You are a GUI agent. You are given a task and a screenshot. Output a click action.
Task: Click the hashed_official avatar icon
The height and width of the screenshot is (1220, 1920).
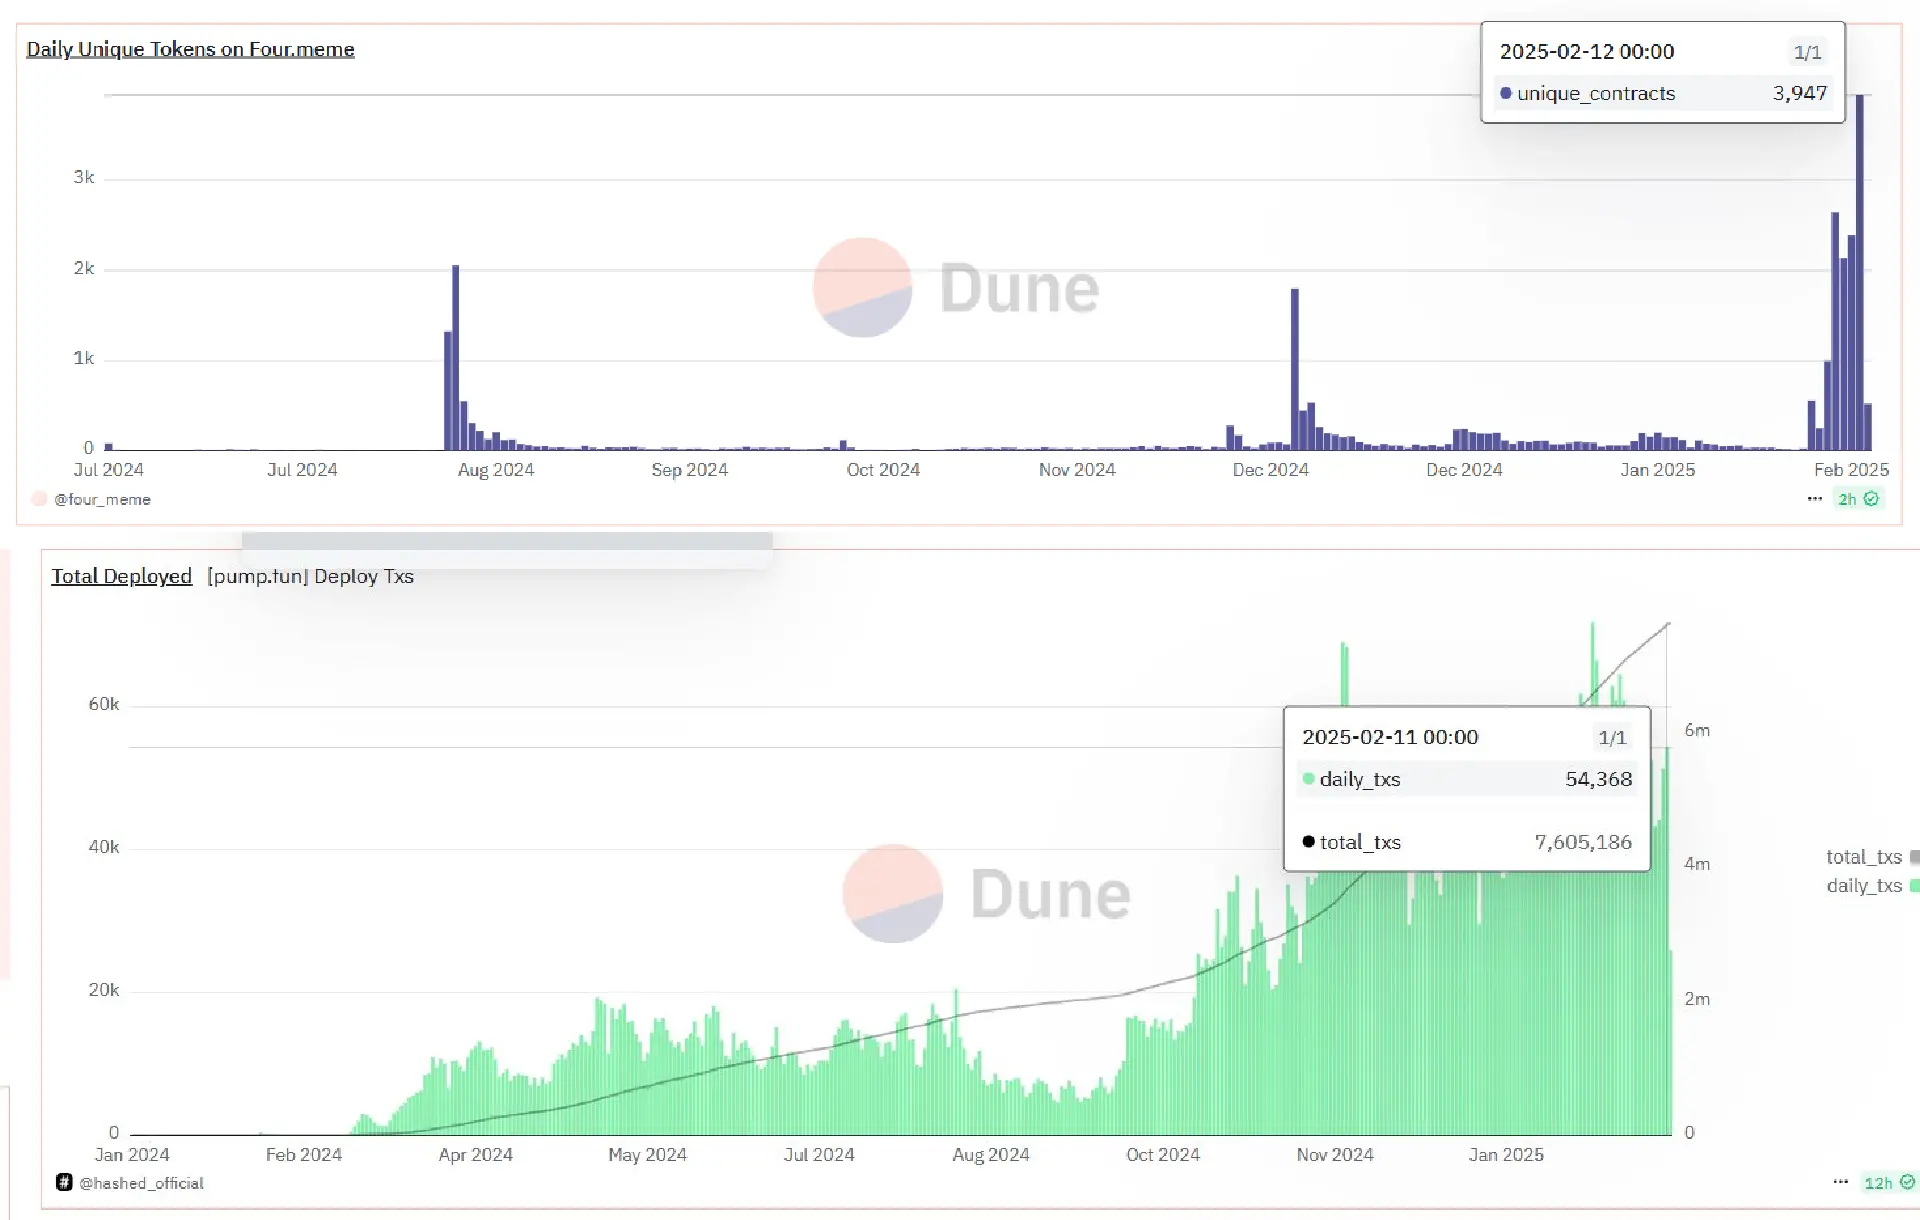(x=64, y=1182)
